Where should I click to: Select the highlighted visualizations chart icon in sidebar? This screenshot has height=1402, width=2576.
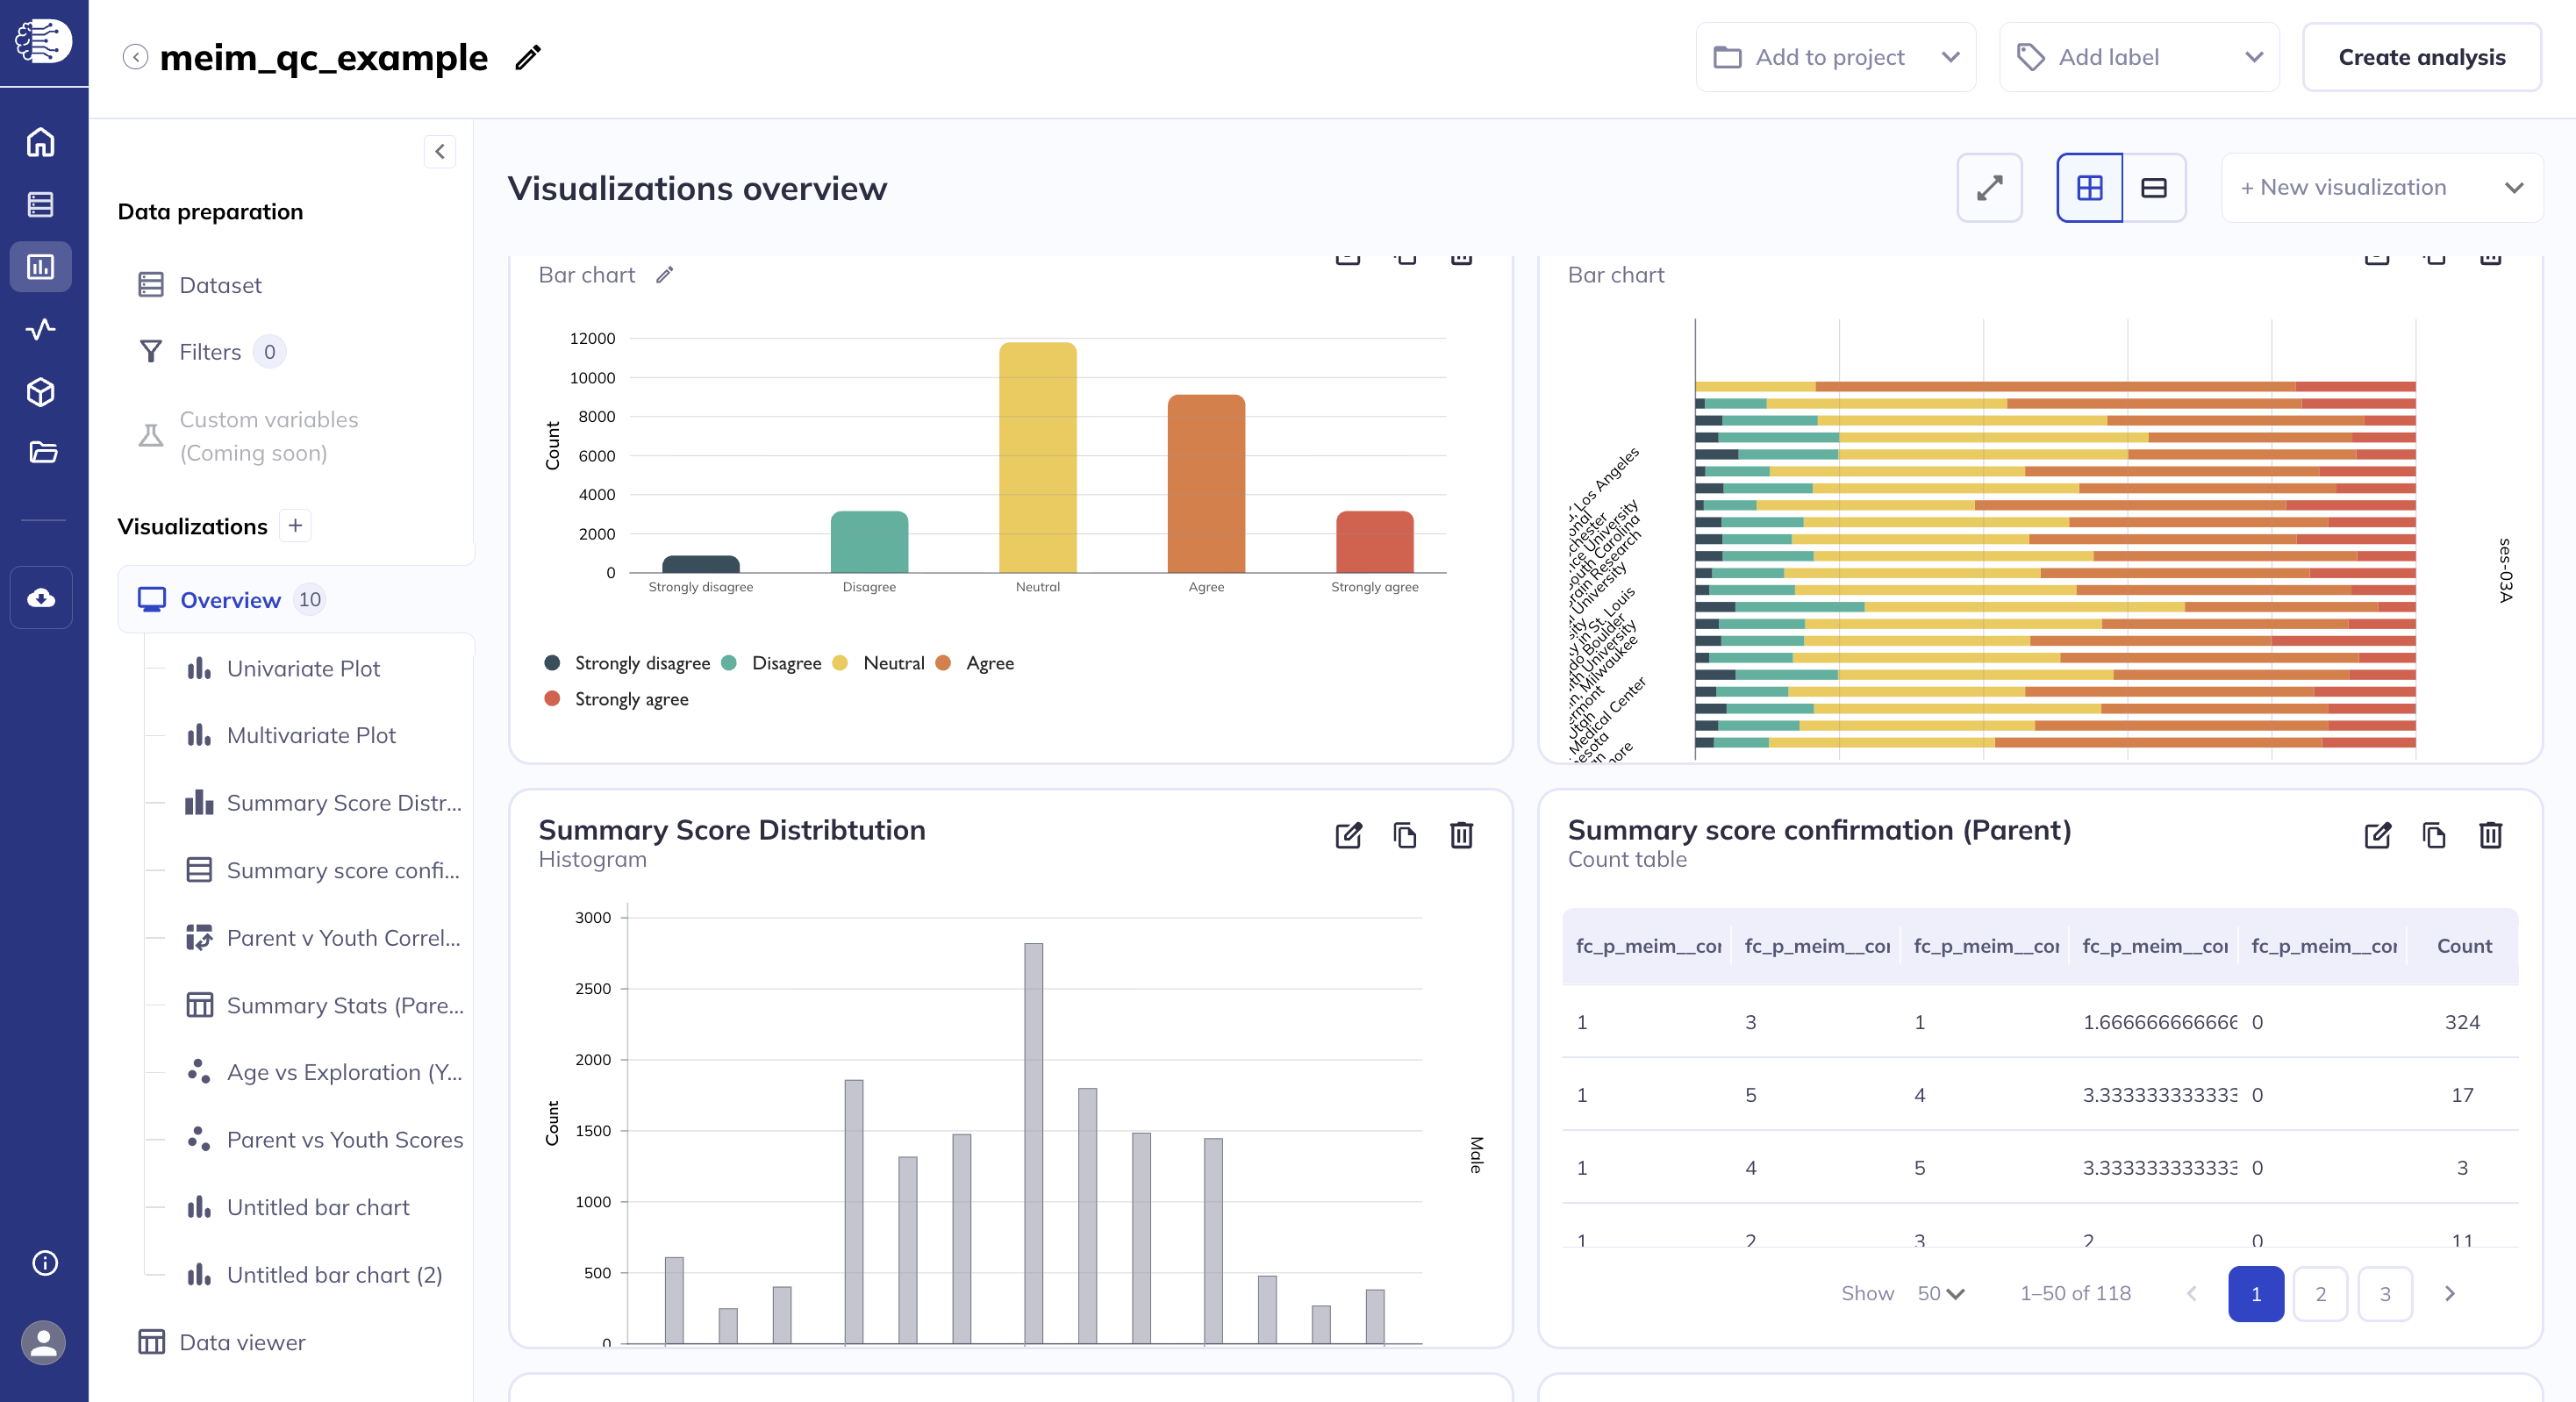[x=41, y=267]
